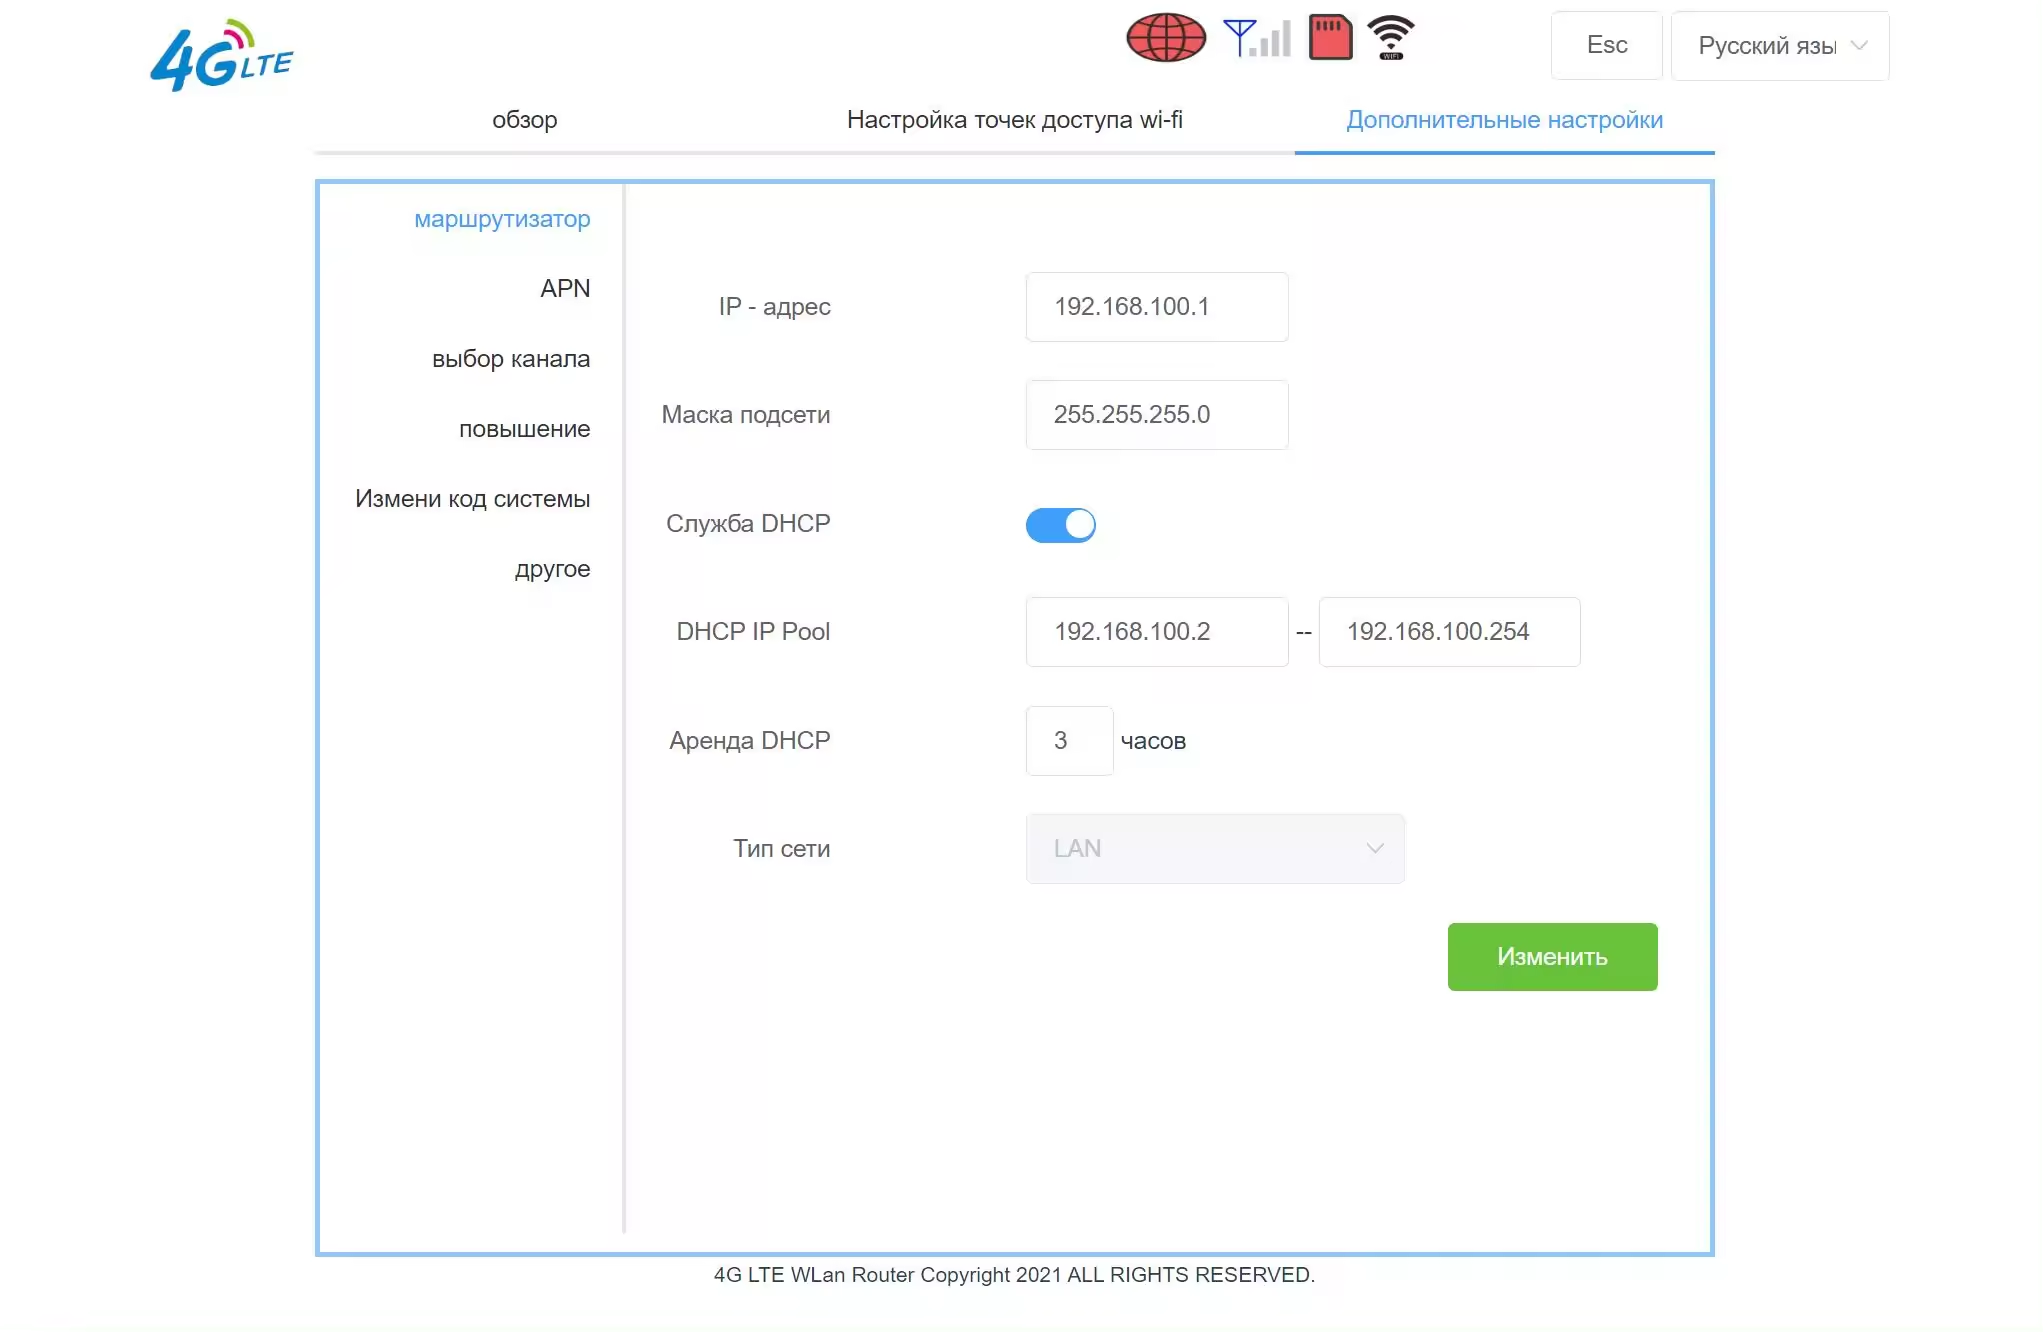Click the antenna signal strength icon
The width and height of the screenshot is (2043, 1332).
coord(1257,38)
